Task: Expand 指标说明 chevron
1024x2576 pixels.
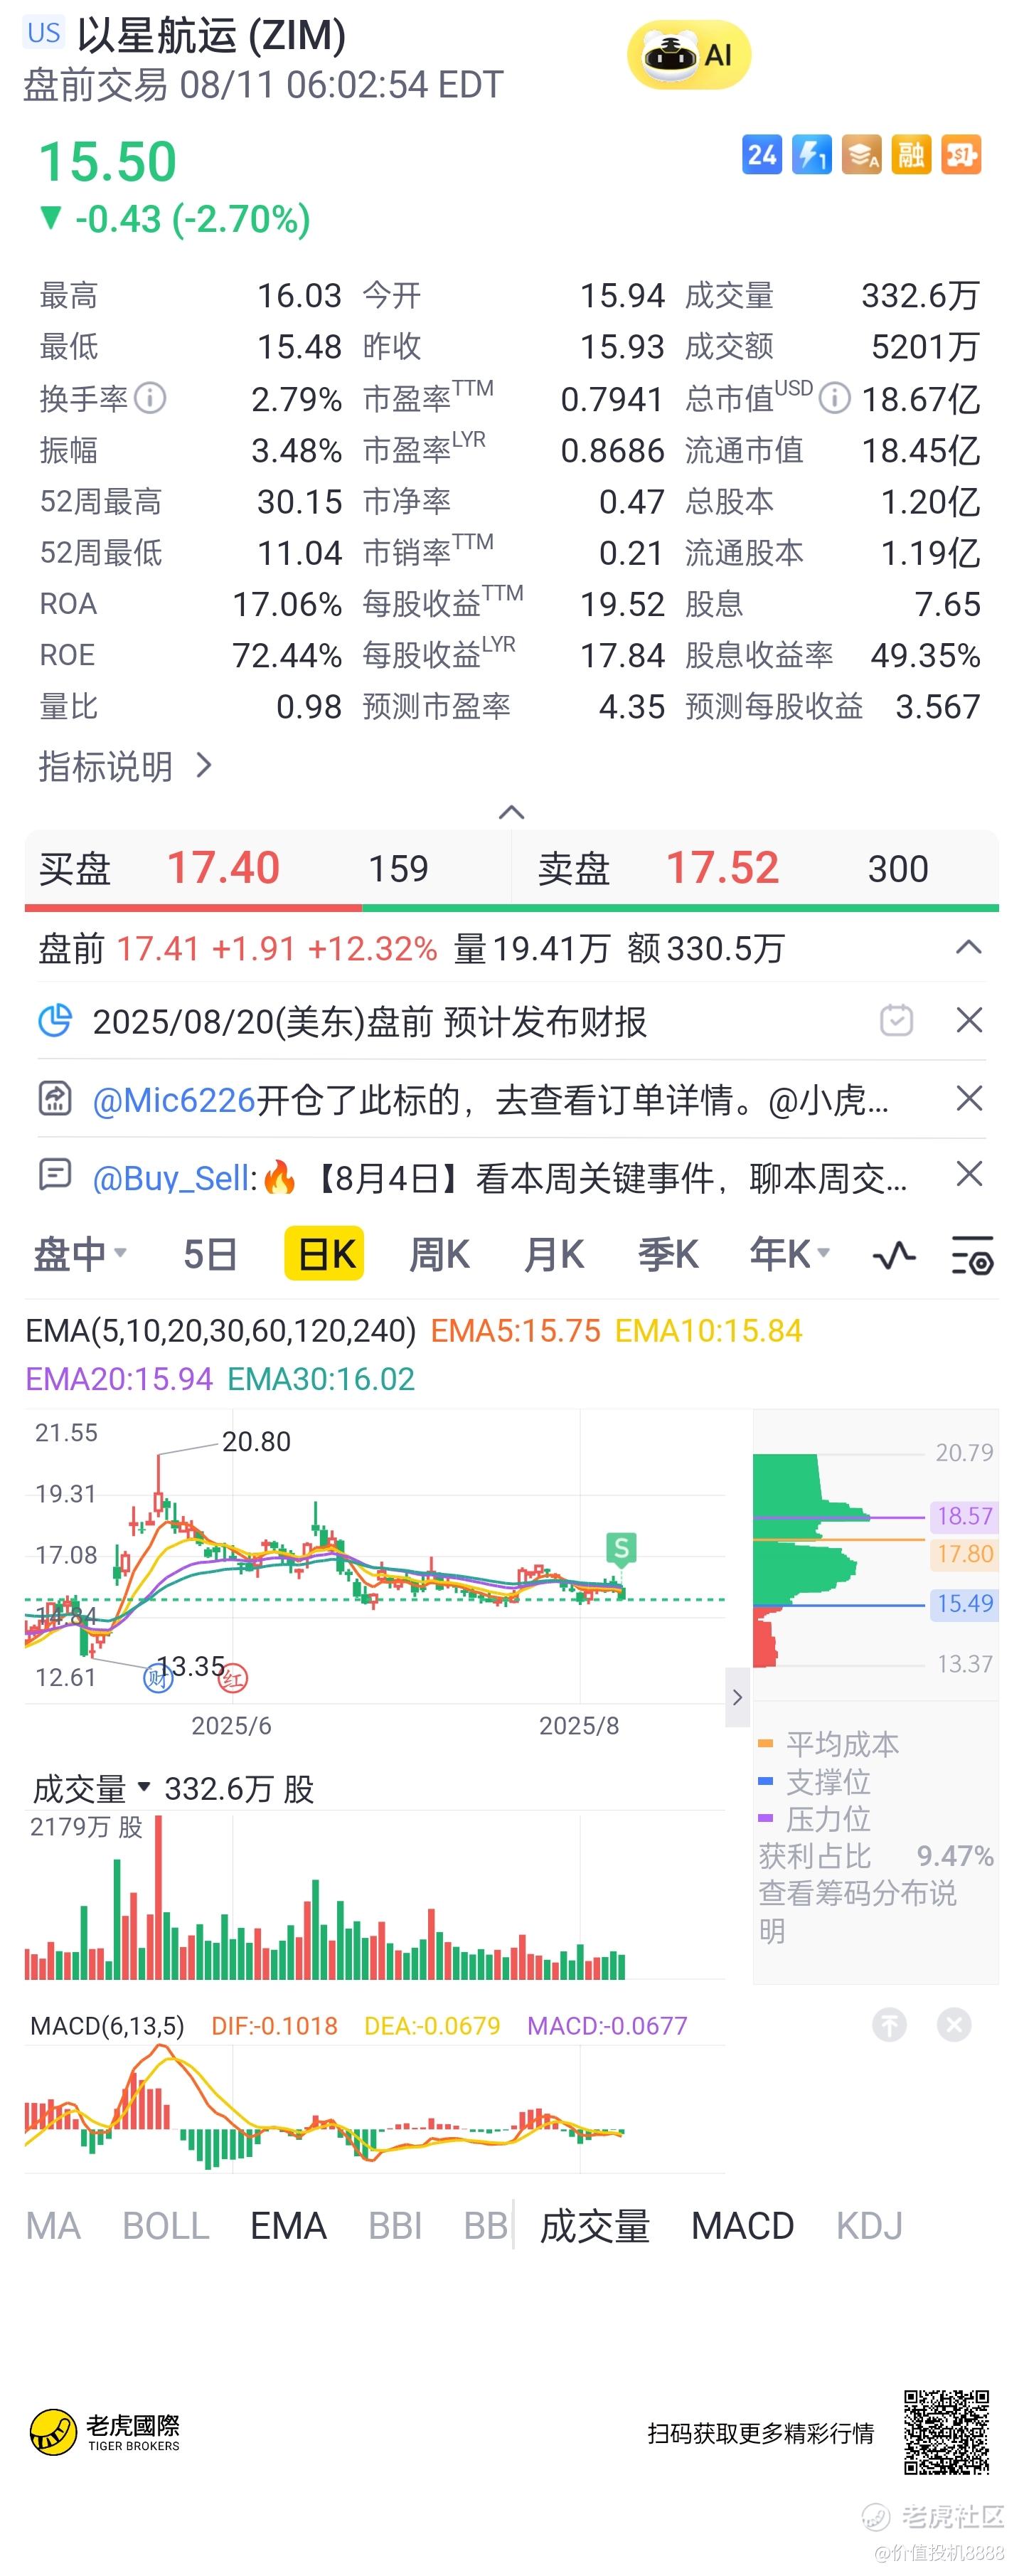Action: click(x=204, y=765)
